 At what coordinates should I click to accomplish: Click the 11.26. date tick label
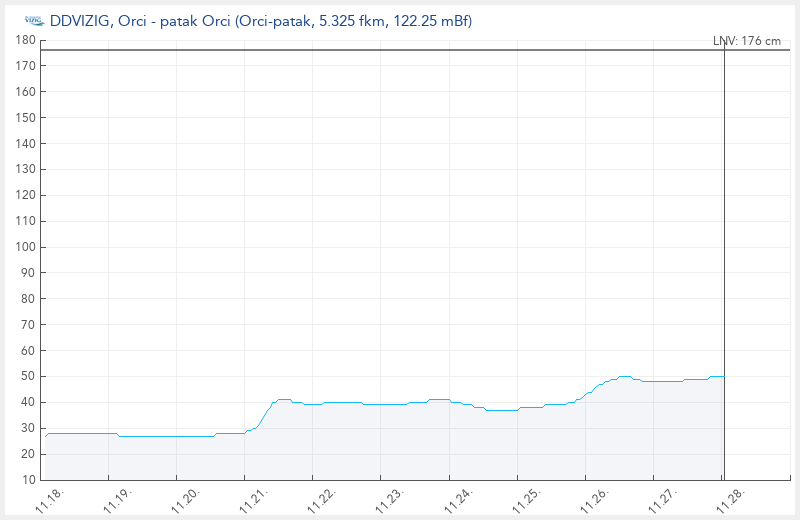click(x=594, y=500)
